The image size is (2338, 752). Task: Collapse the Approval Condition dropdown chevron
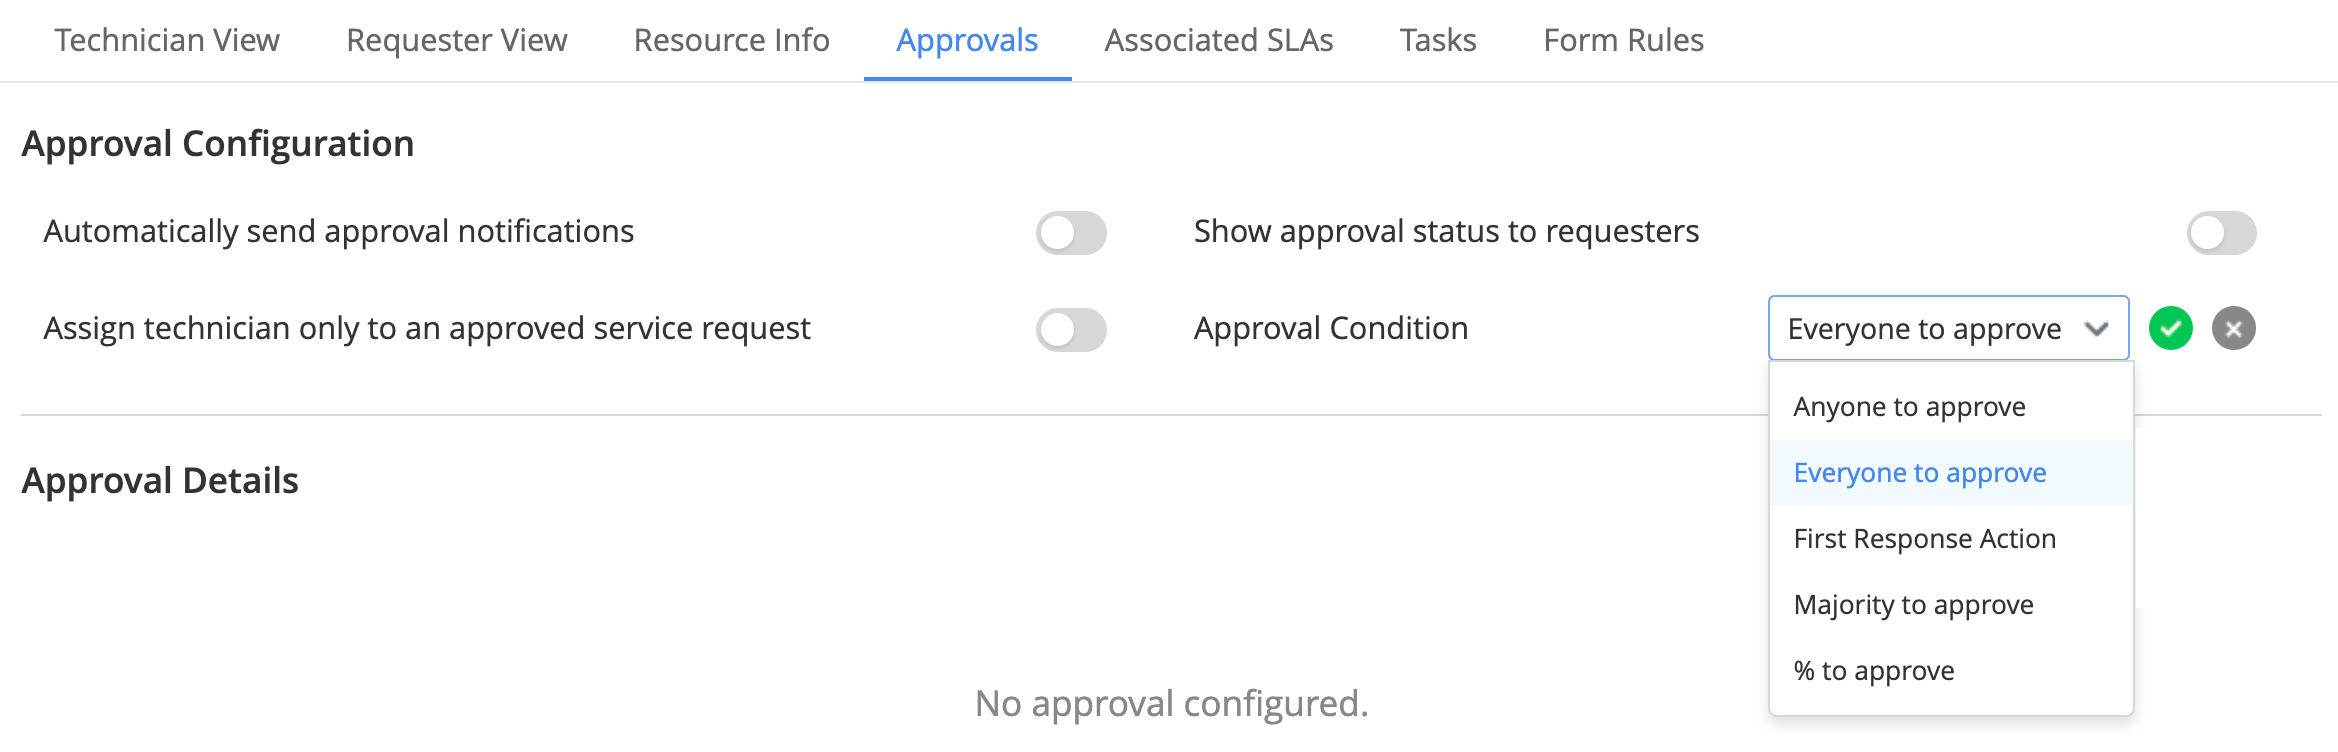(2097, 328)
